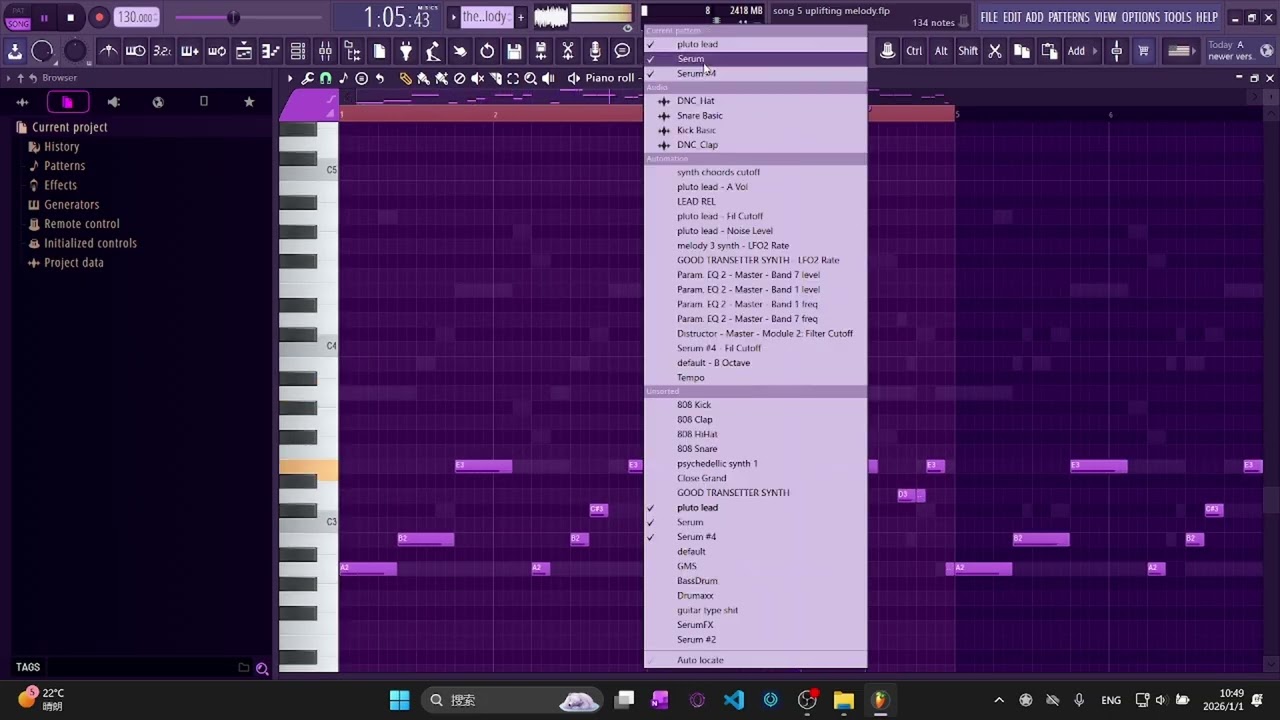Image resolution: width=1280 pixels, height=720 pixels.
Task: Open the mixer from the toolbar
Action: click(325, 51)
